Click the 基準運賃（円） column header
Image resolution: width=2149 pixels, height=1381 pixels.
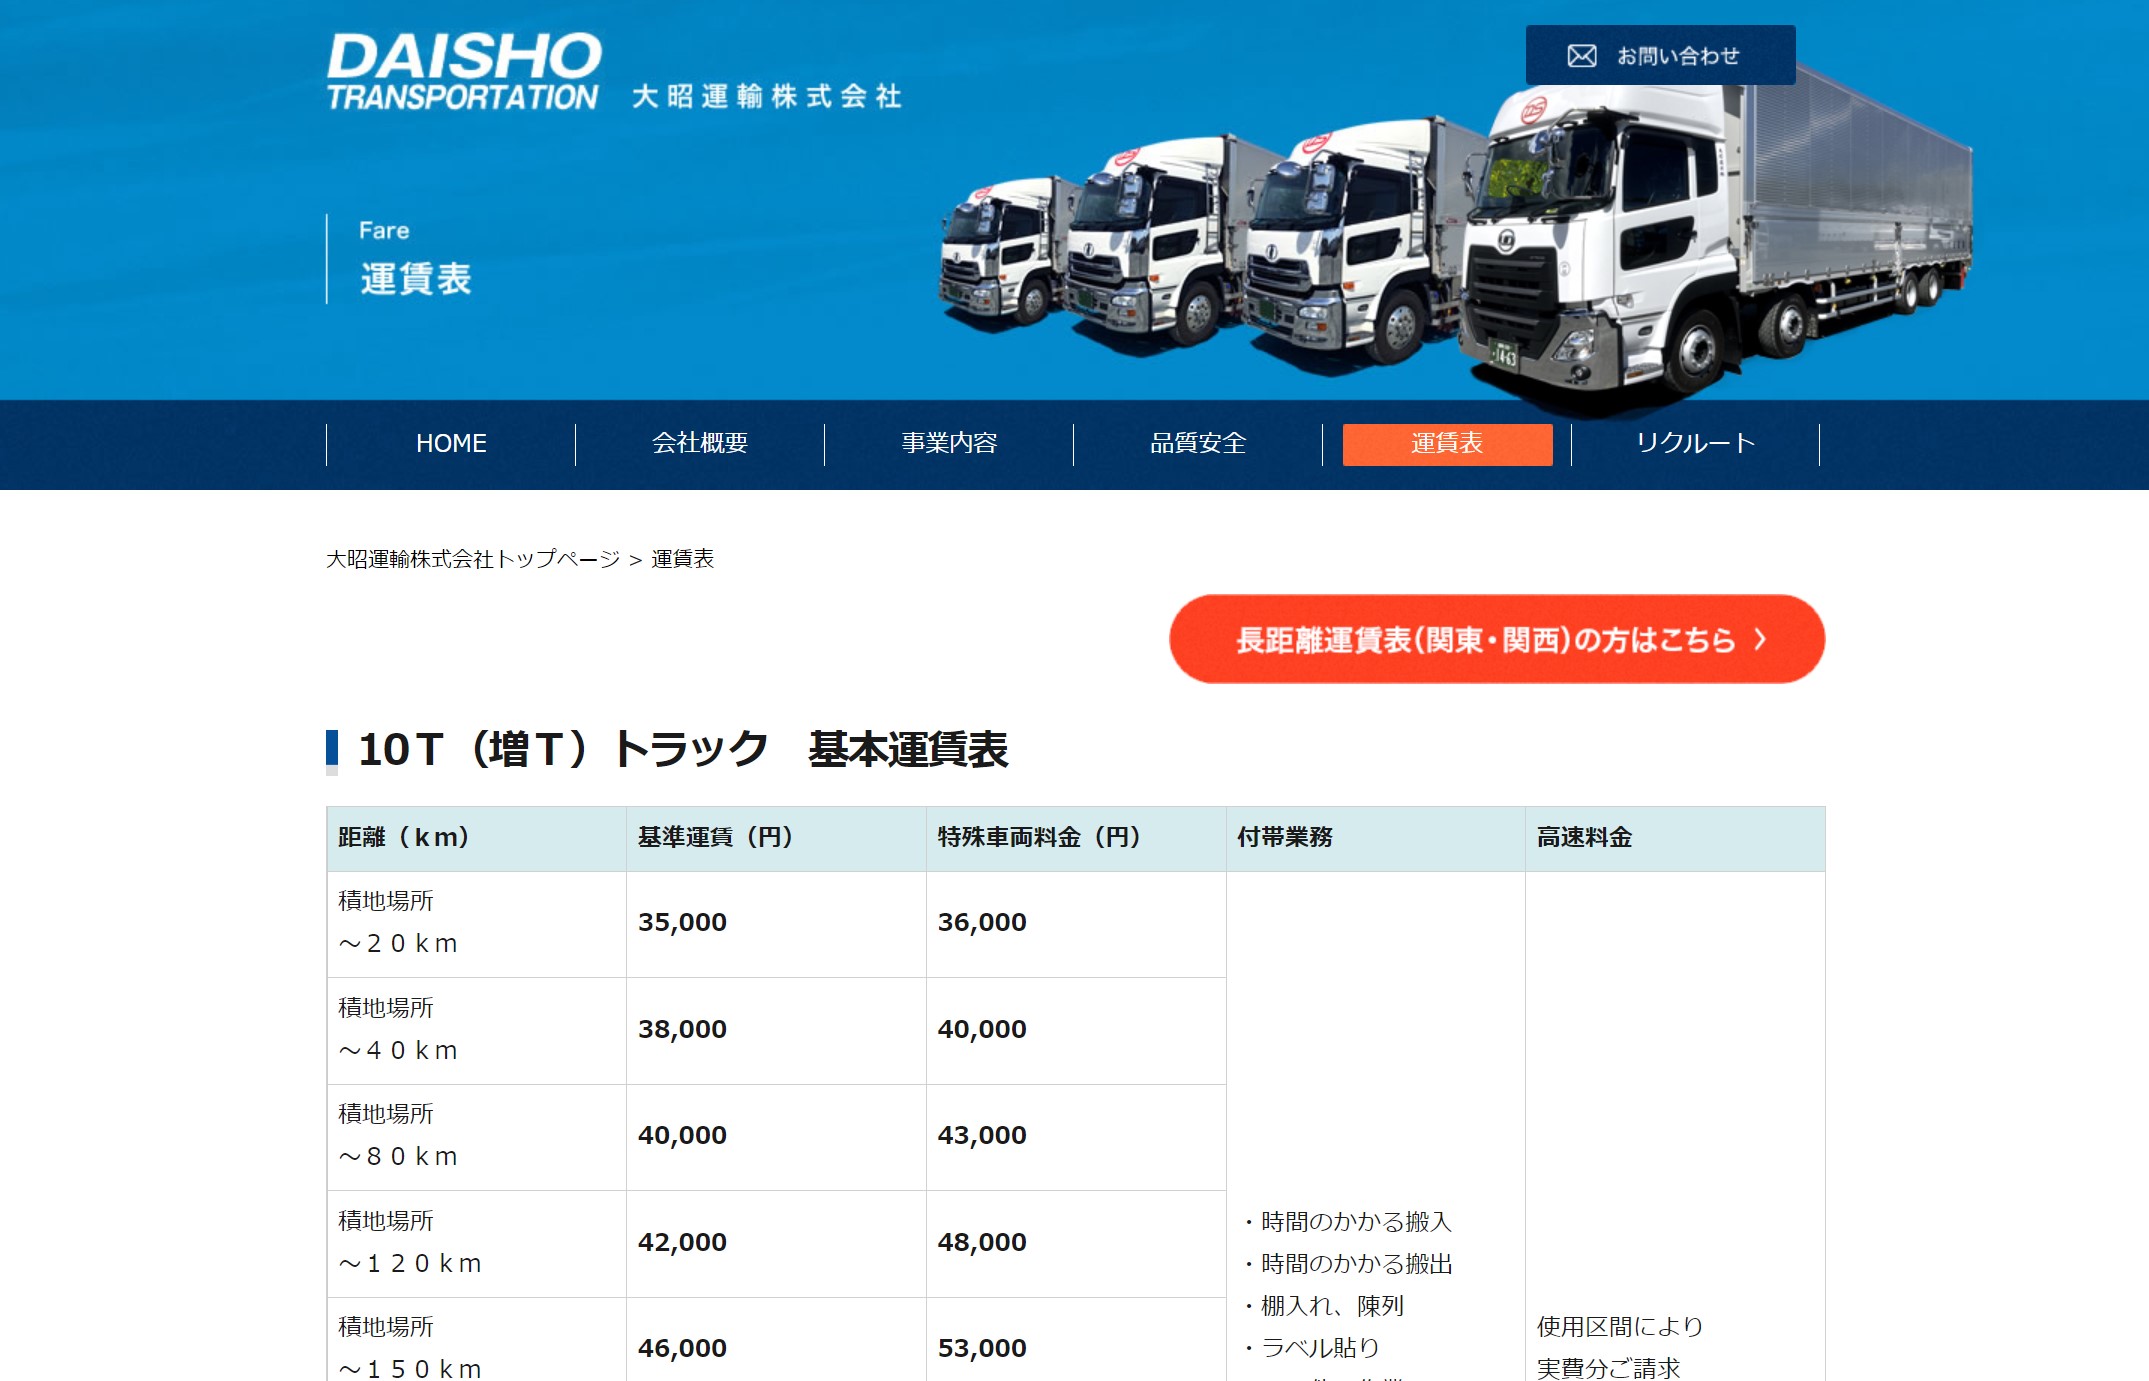pyautogui.click(x=776, y=838)
